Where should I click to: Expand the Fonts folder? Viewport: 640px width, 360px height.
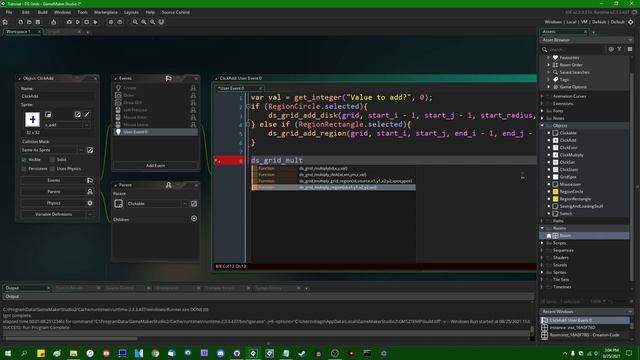tap(542, 111)
